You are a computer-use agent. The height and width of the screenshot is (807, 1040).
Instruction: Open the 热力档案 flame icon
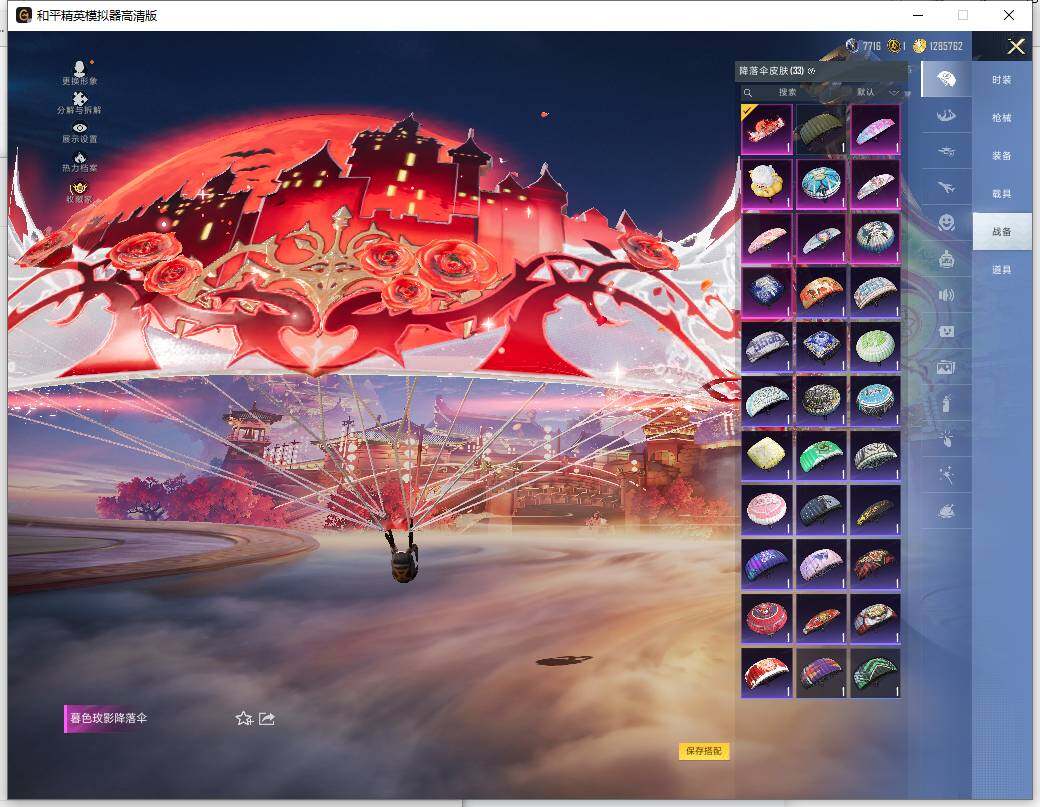coord(80,160)
